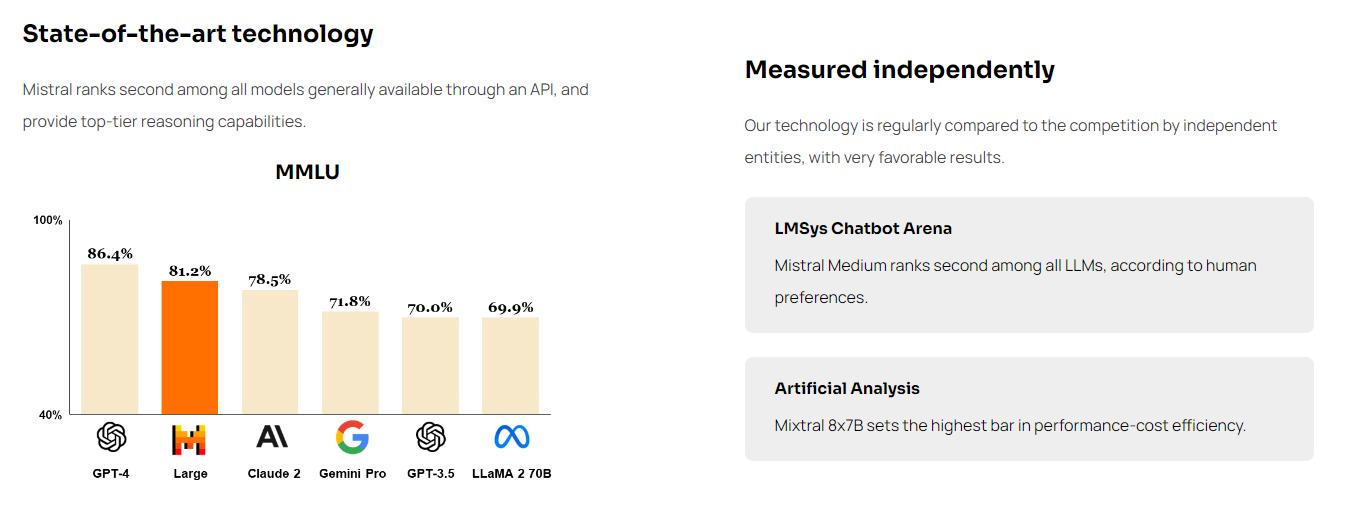This screenshot has height=505, width=1372.
Task: Click the Anthropic logo above Claude 2
Action: coord(271,437)
